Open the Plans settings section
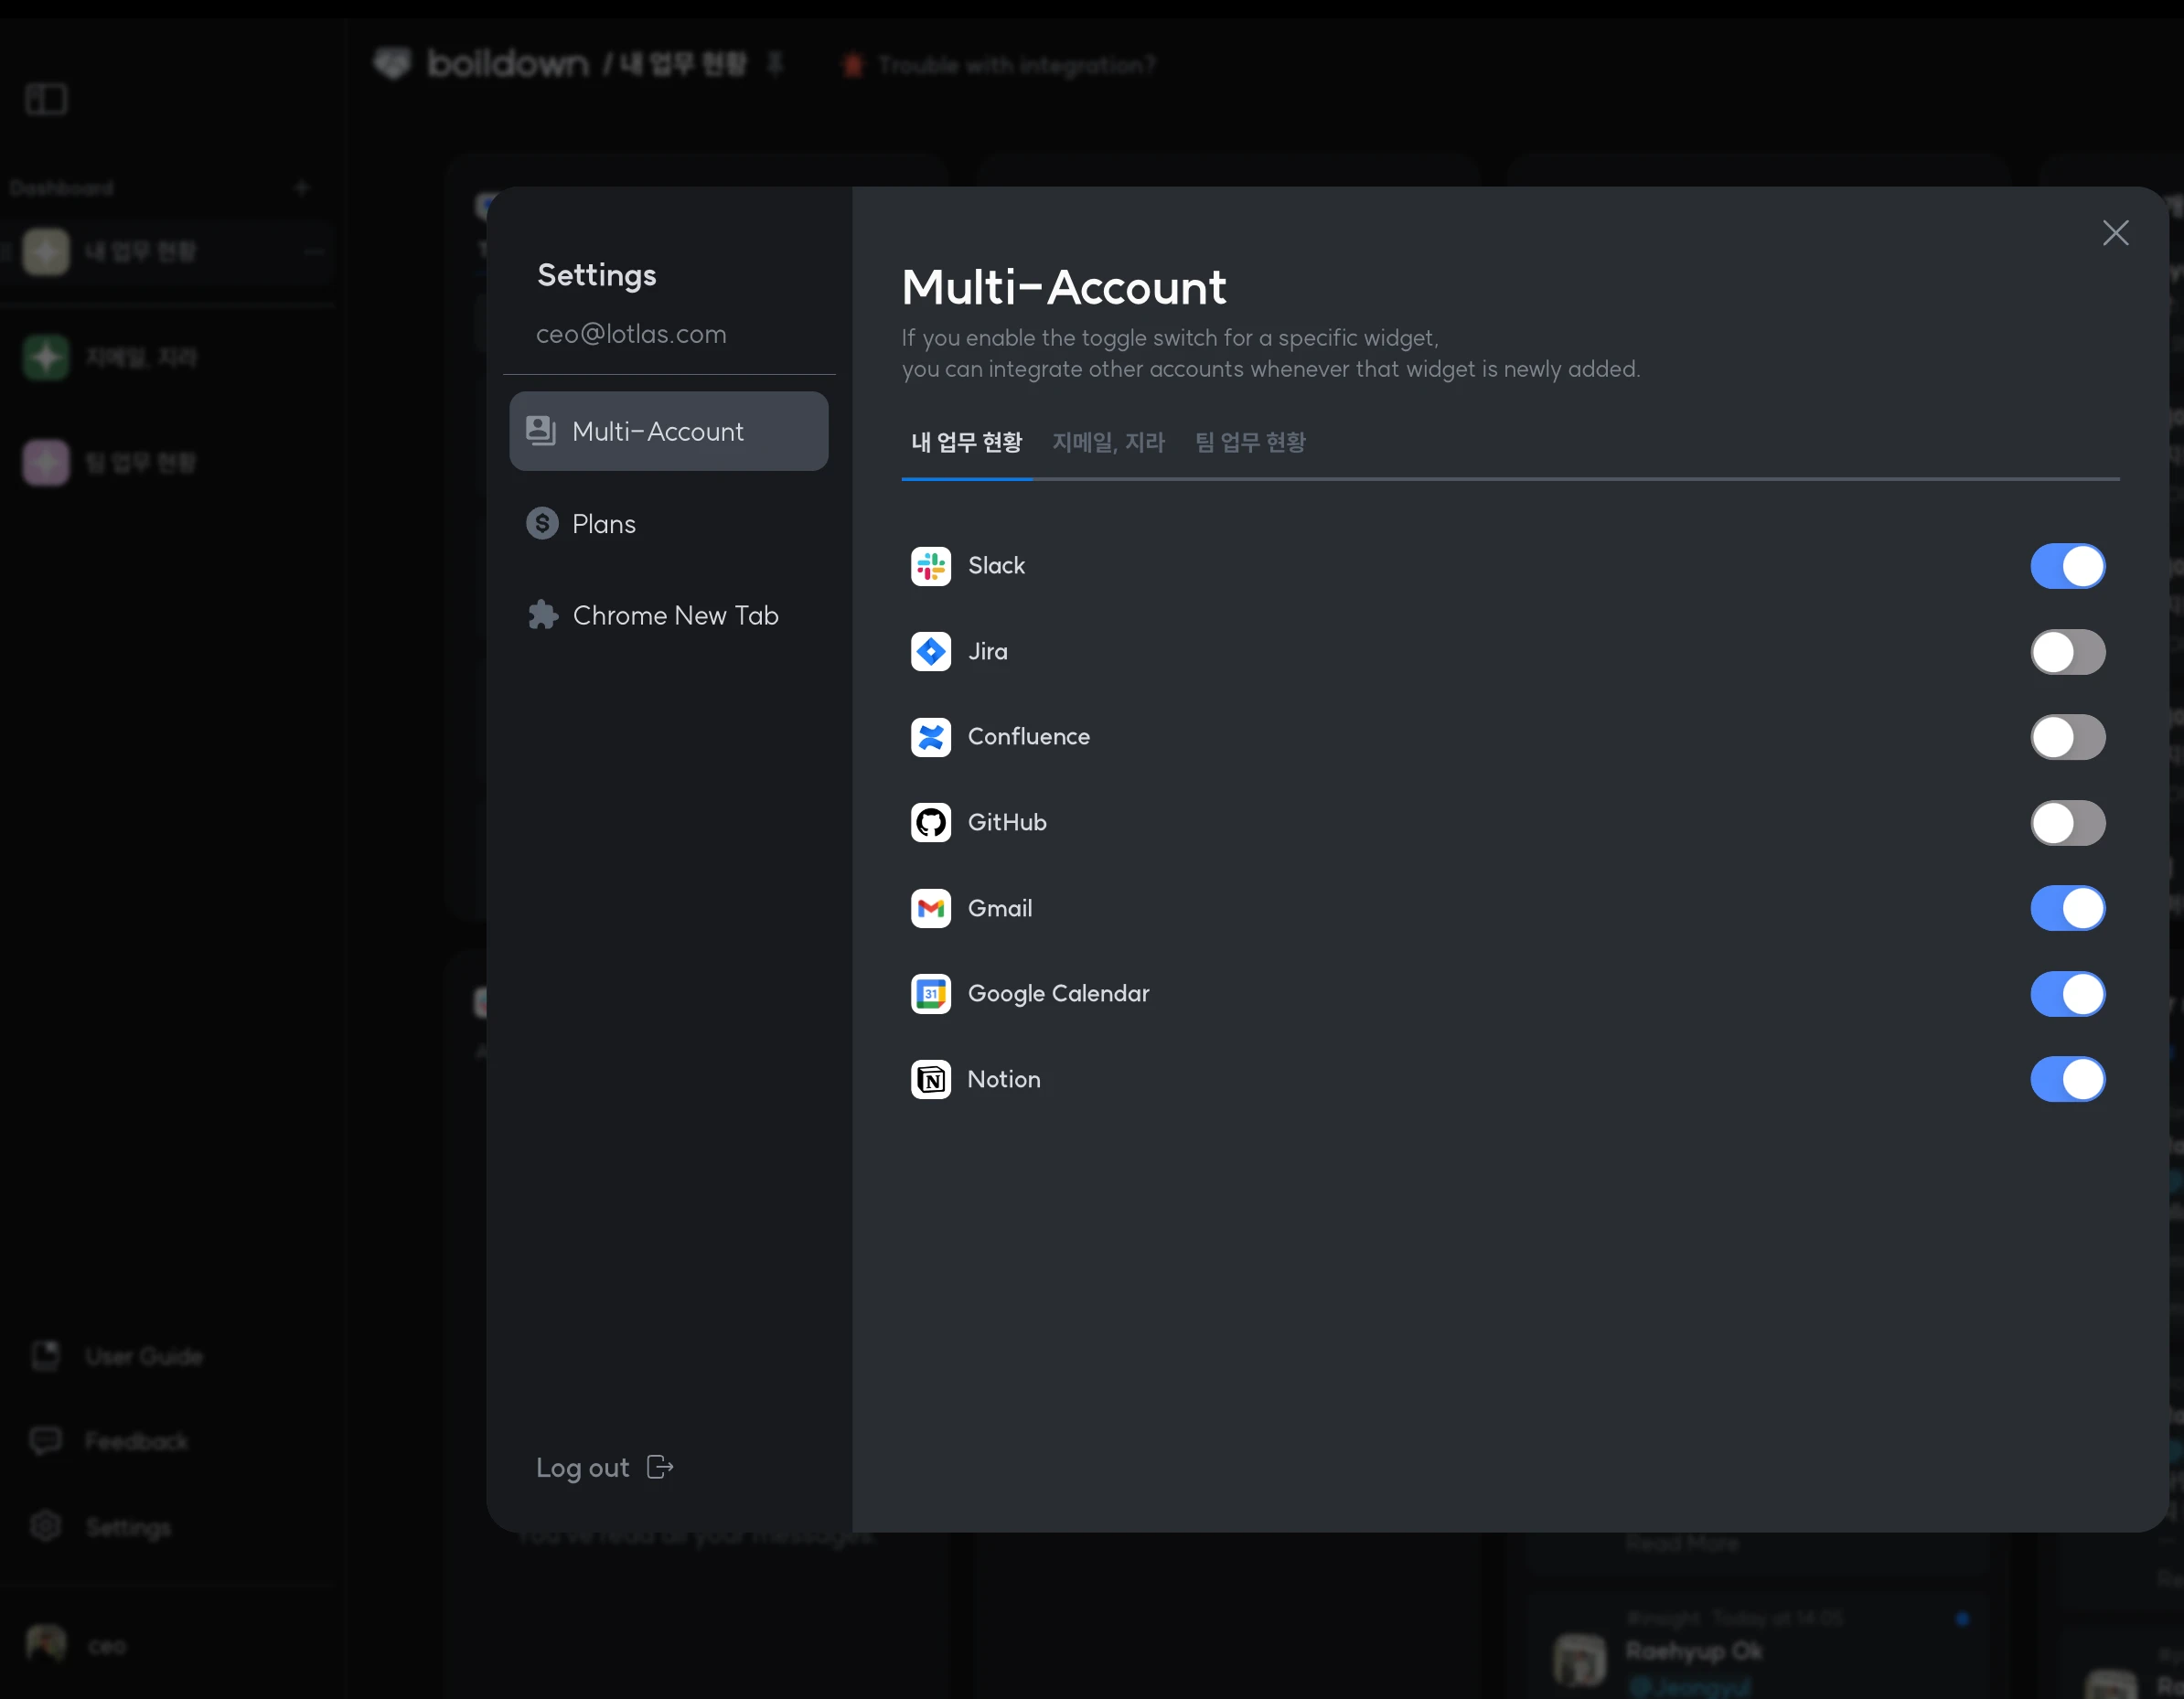The height and width of the screenshot is (1699, 2184). pyautogui.click(x=669, y=523)
